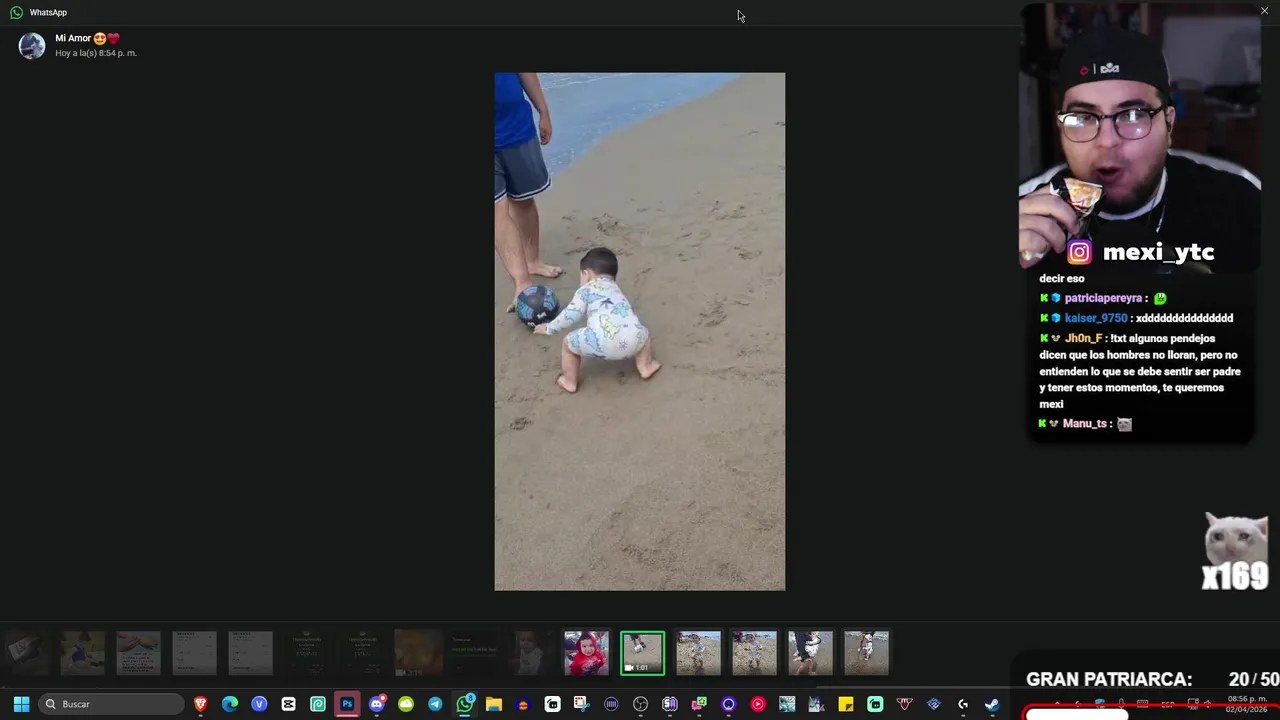Click the WhatsApp taskbar icon with badge
Viewport: 1280px width, 720px height.
(x=465, y=704)
